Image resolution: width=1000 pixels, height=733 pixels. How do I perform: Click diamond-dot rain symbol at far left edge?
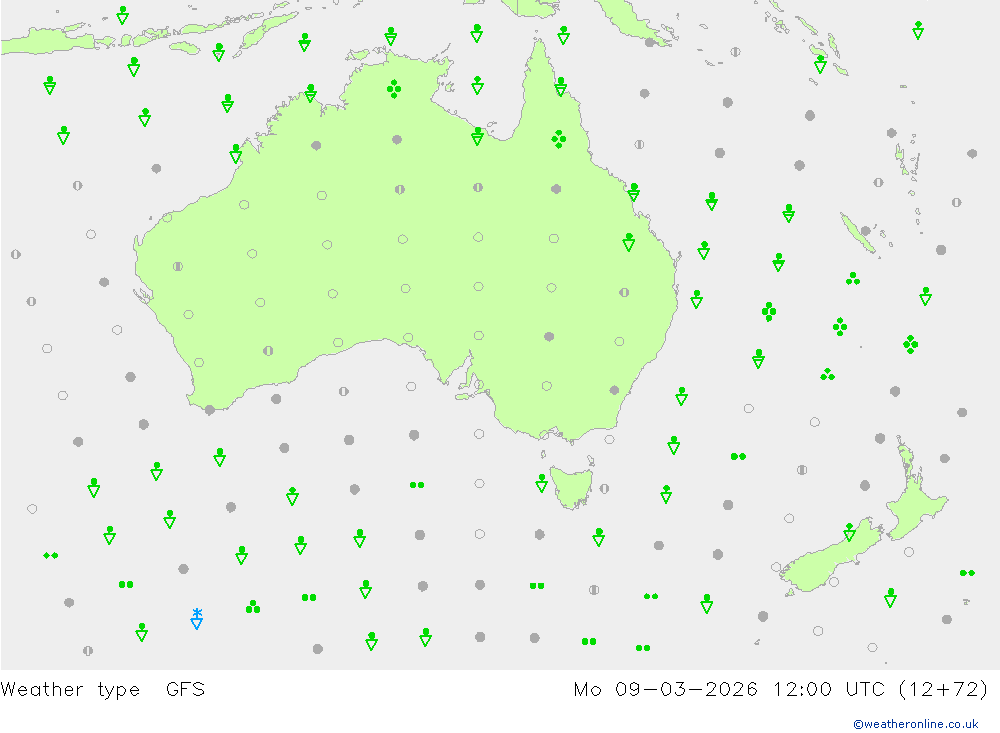coord(51,556)
